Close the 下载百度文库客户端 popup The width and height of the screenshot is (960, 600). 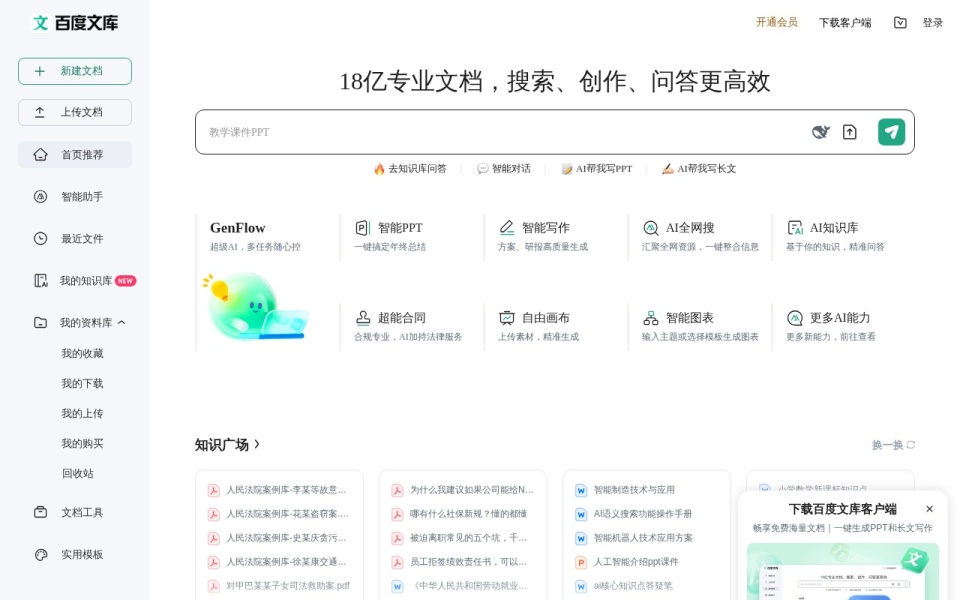pyautogui.click(x=929, y=509)
